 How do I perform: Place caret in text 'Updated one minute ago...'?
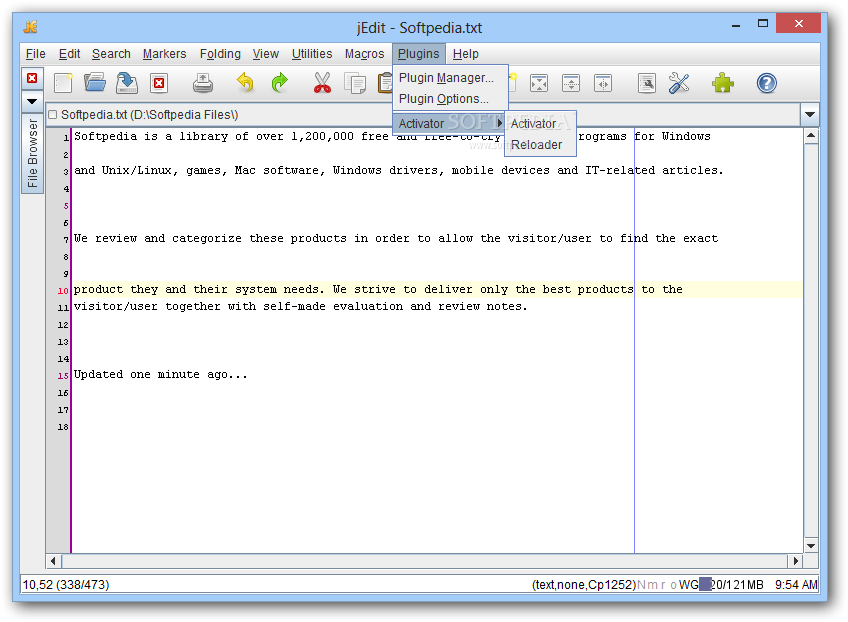click(161, 374)
